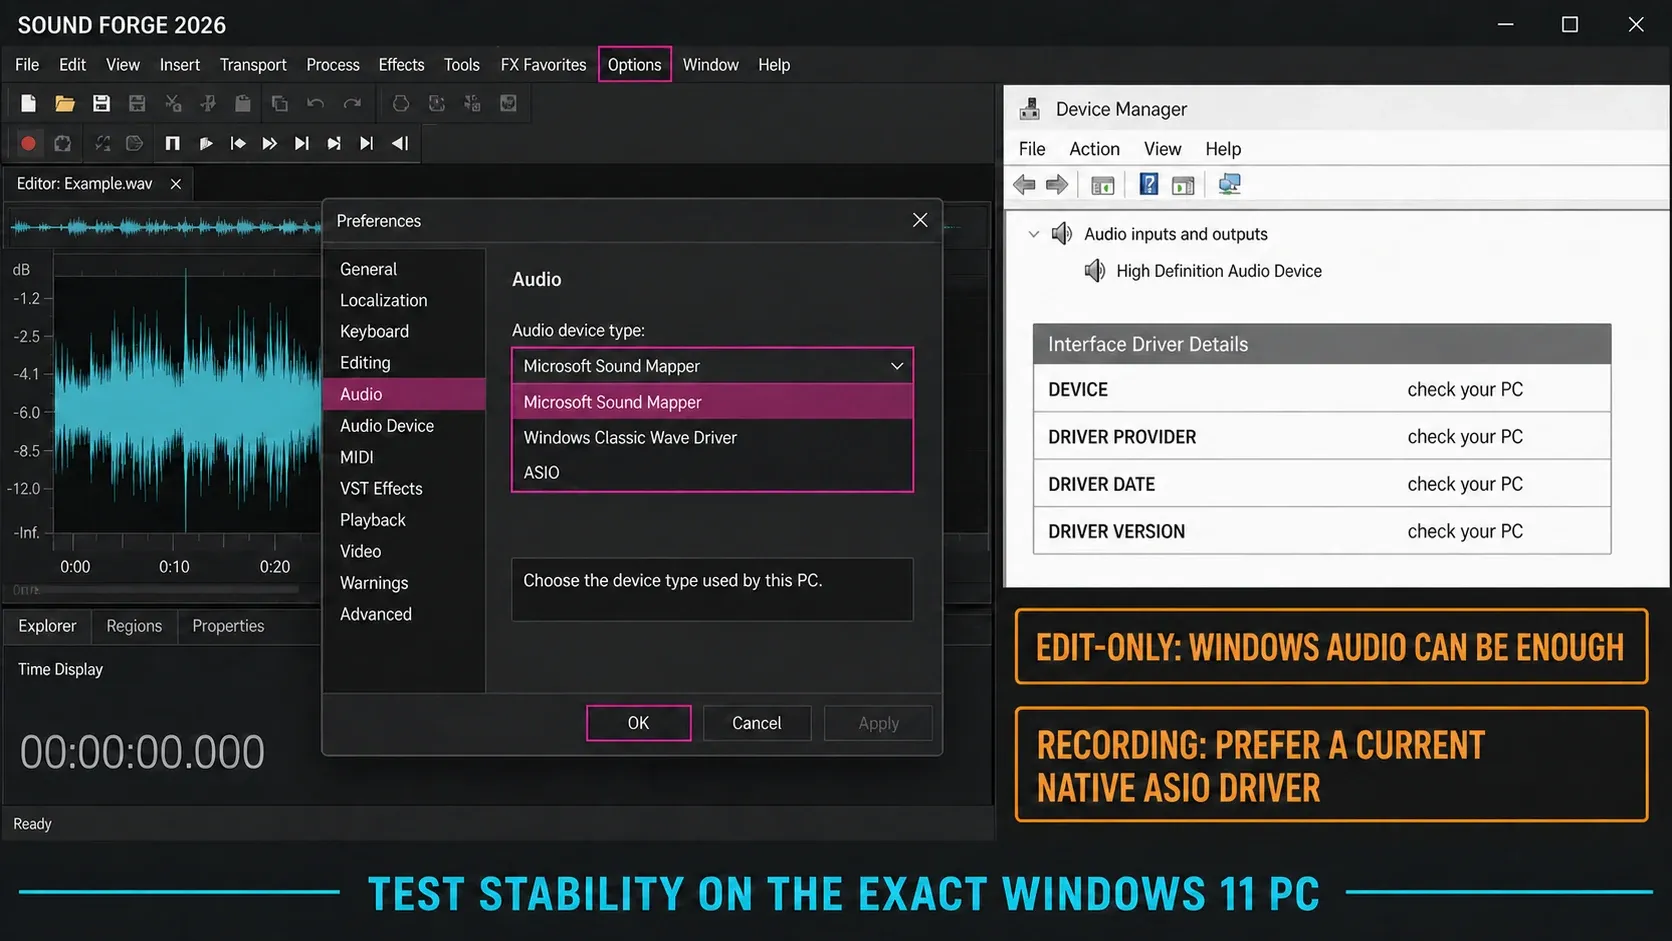This screenshot has width=1672, height=941.
Task: Create a new file with the blank page icon
Action: pos(28,103)
